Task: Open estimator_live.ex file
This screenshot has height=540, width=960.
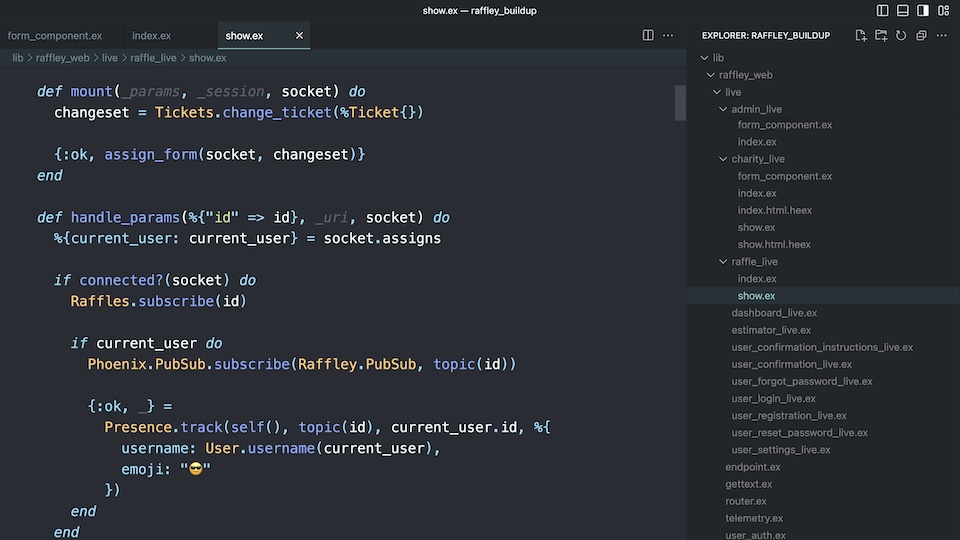Action: (771, 330)
